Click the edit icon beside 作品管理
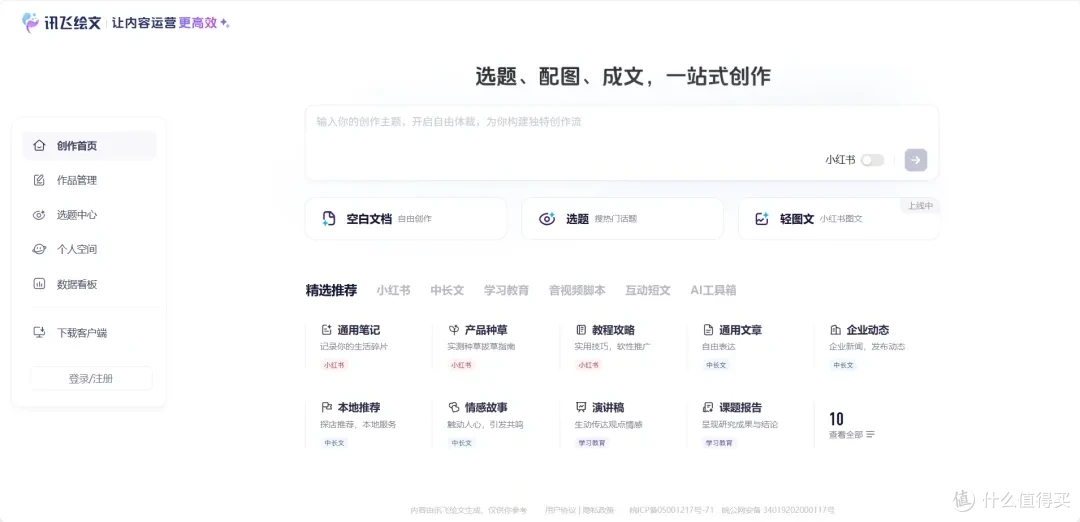Image resolution: width=1080 pixels, height=522 pixels. 39,180
